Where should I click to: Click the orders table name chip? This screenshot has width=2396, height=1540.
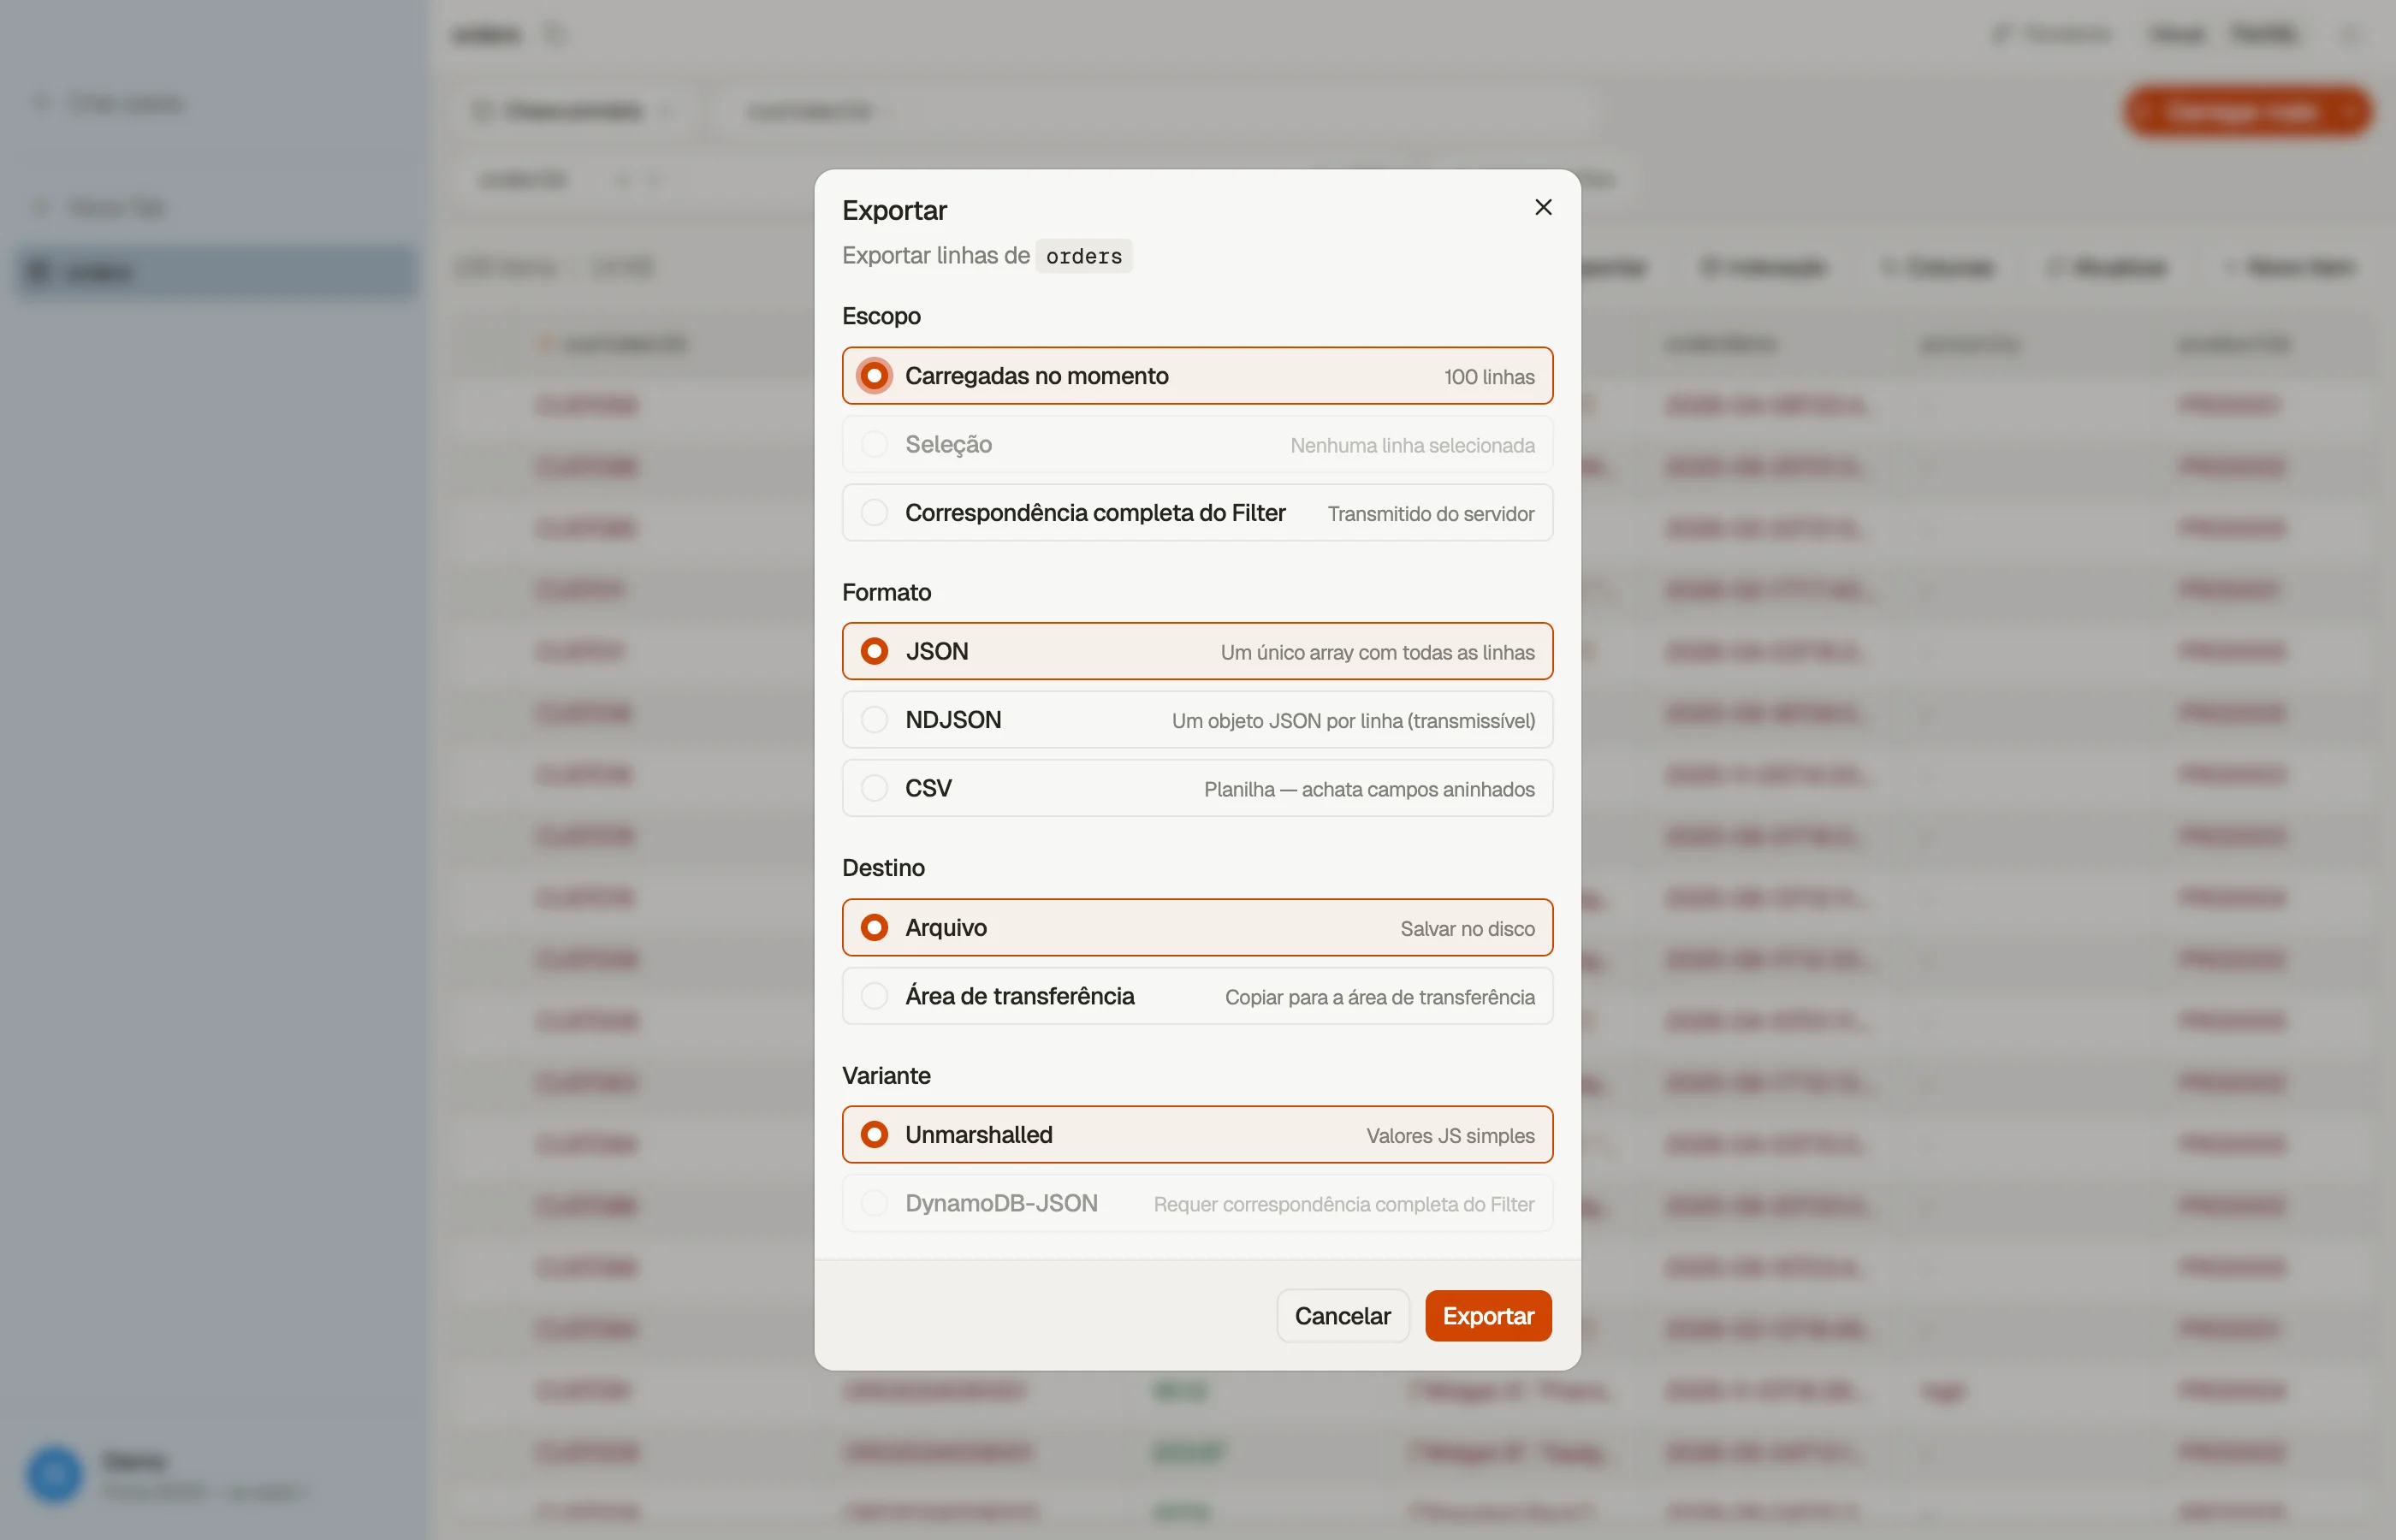[x=1083, y=256]
